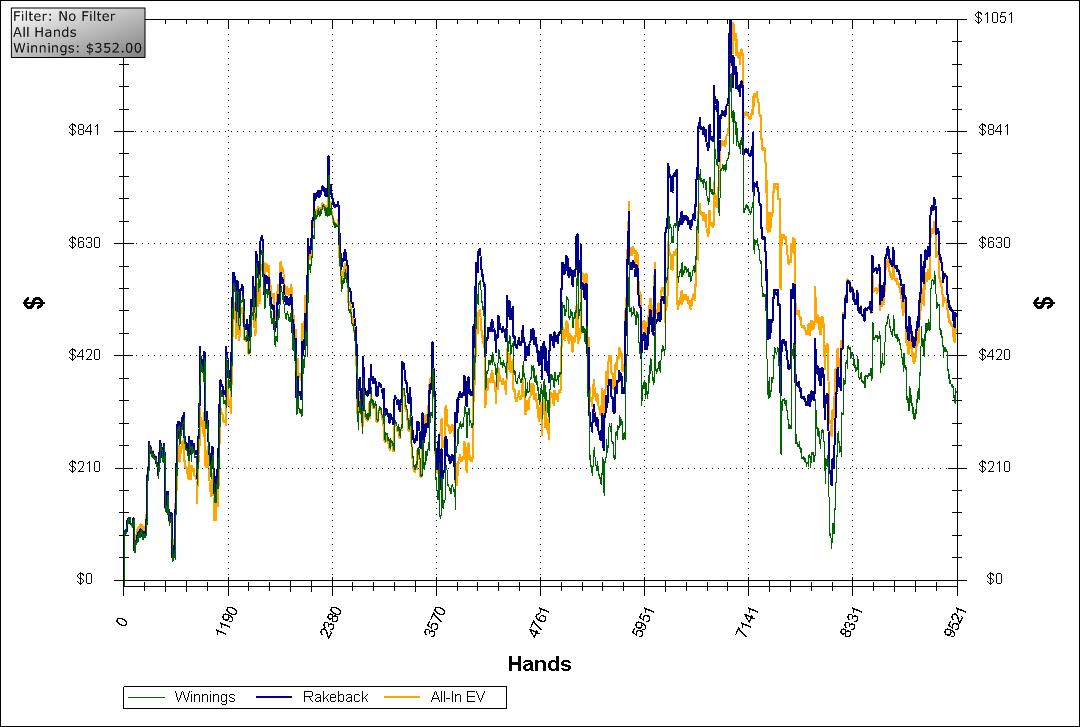Click the Winnings legend label
Viewport: 1080px width, 727px height.
click(204, 697)
